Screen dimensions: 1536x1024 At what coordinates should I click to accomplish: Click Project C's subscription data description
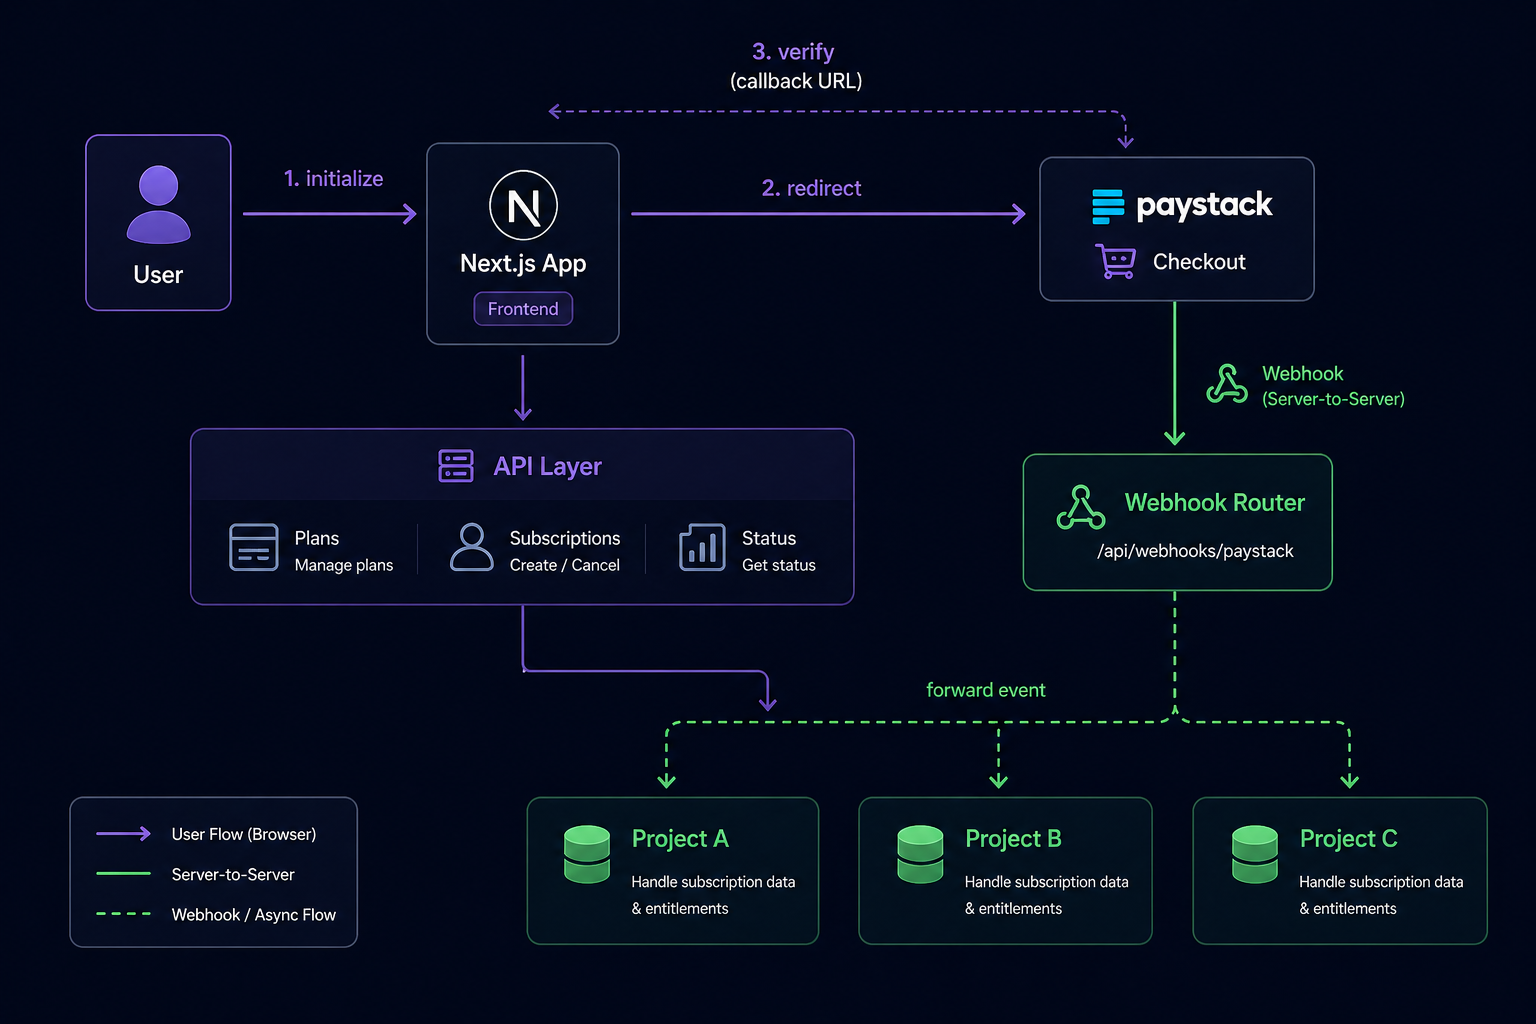(x=1381, y=895)
